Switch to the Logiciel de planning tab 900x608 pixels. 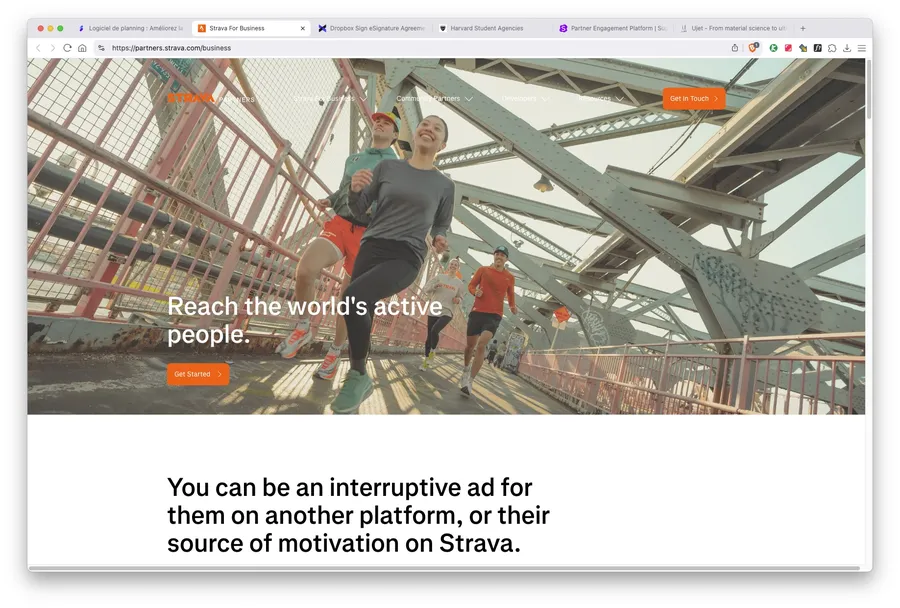[131, 28]
